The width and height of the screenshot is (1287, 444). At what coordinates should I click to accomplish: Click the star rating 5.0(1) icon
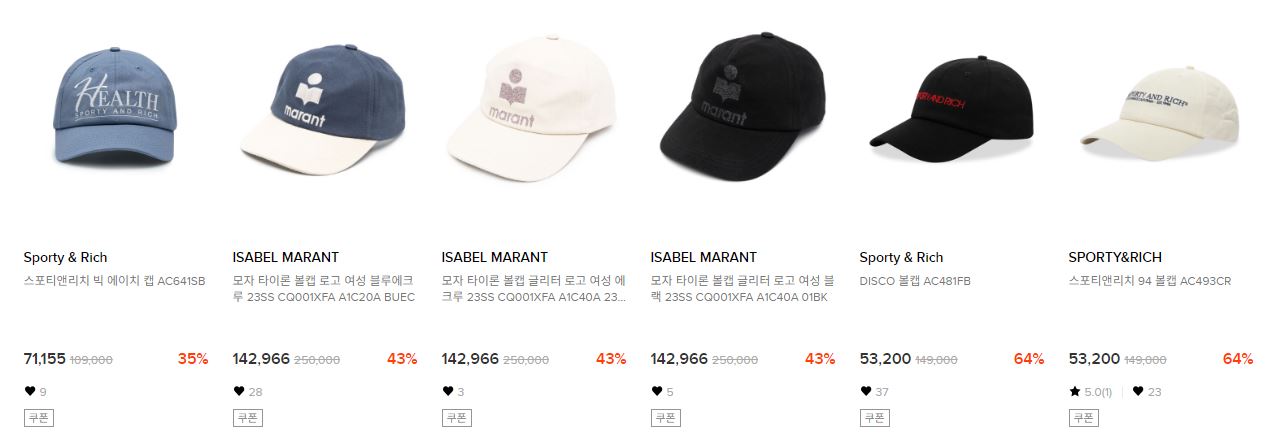pos(1074,391)
